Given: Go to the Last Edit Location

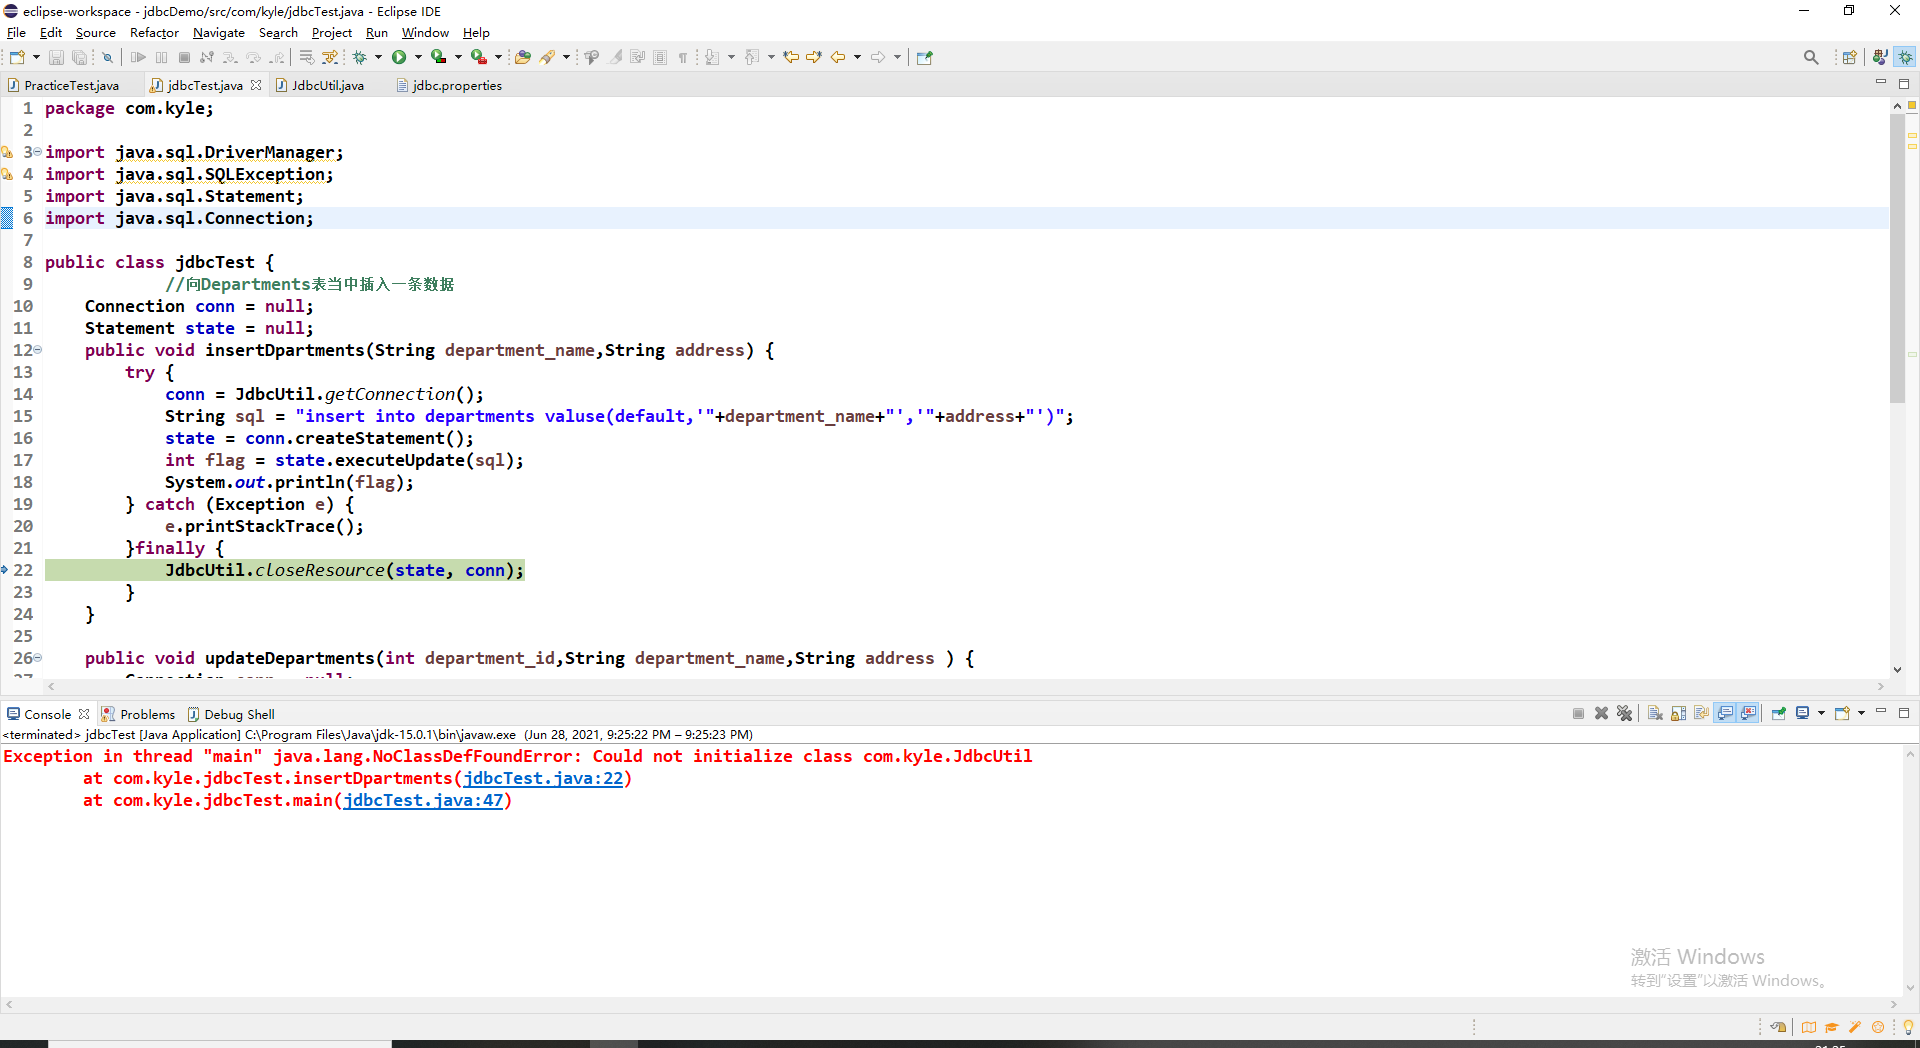Looking at the screenshot, I should tap(791, 57).
